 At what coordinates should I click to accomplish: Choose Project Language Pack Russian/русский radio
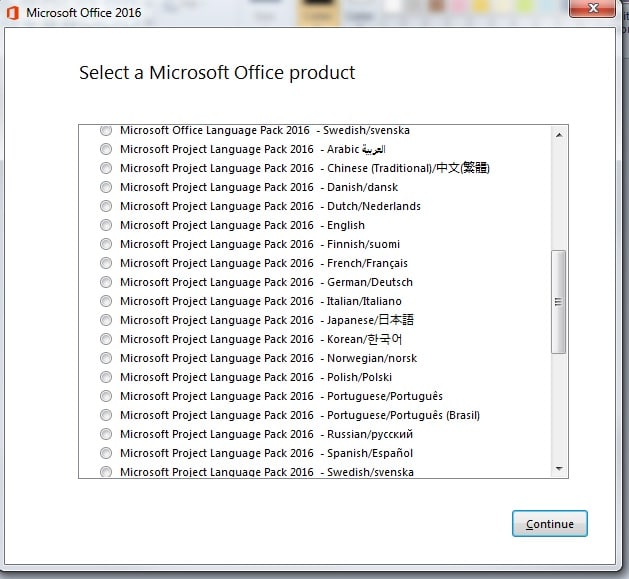[x=106, y=434]
